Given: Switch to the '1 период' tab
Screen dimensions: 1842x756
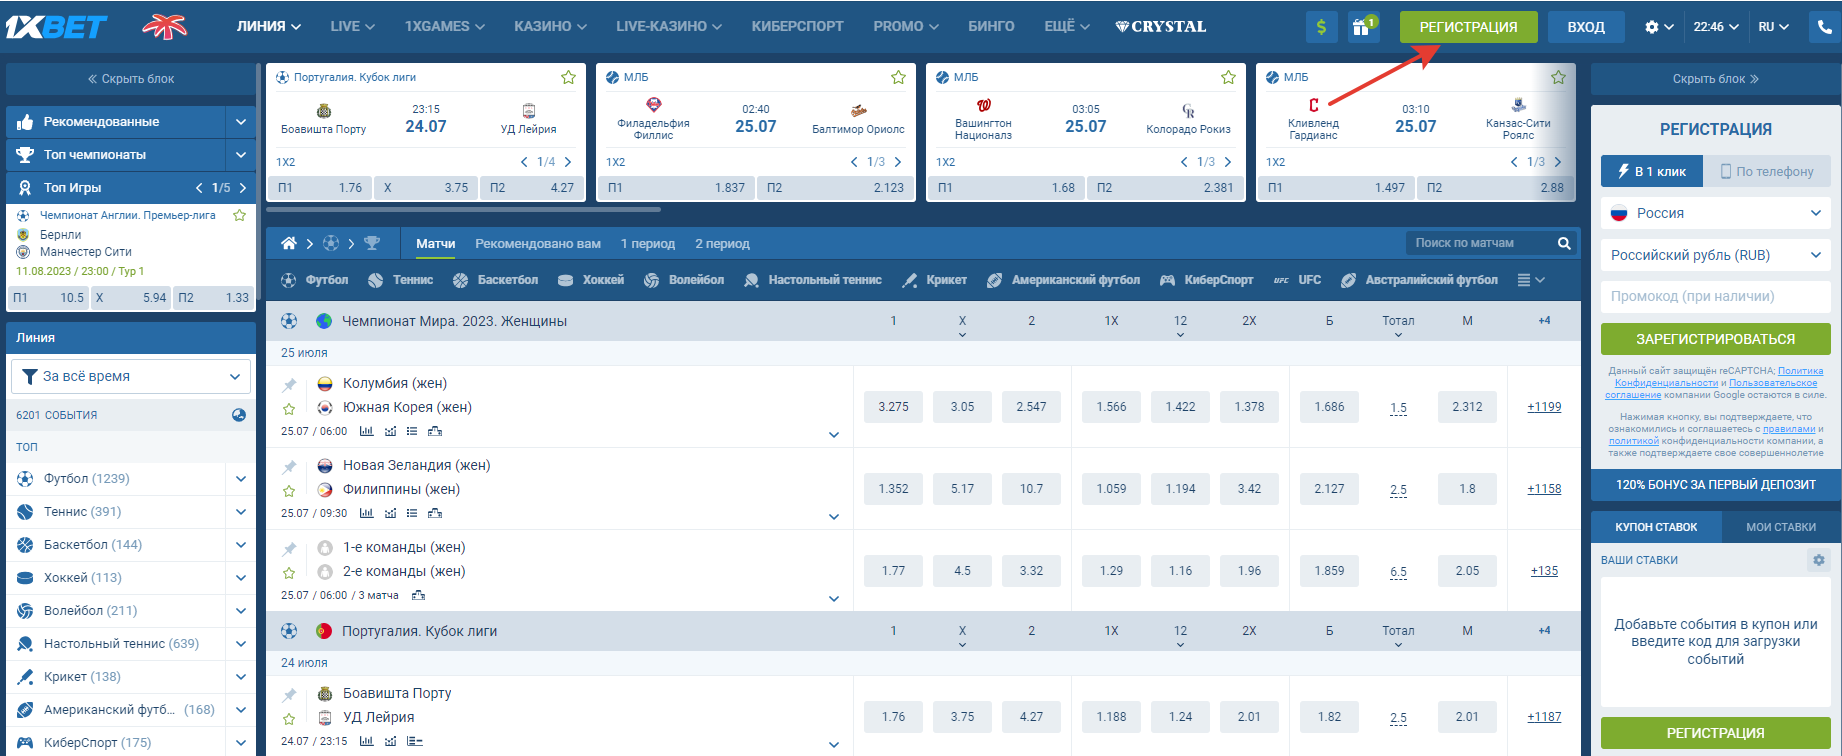Looking at the screenshot, I should point(647,243).
